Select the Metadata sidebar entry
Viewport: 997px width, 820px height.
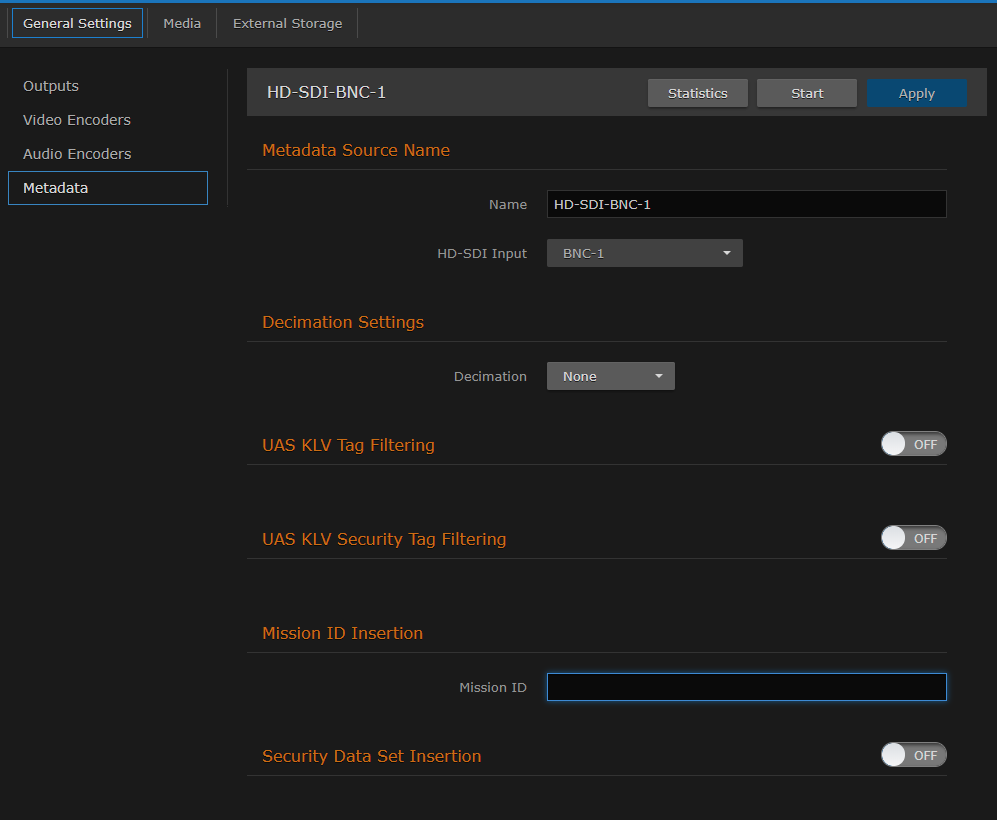point(55,188)
